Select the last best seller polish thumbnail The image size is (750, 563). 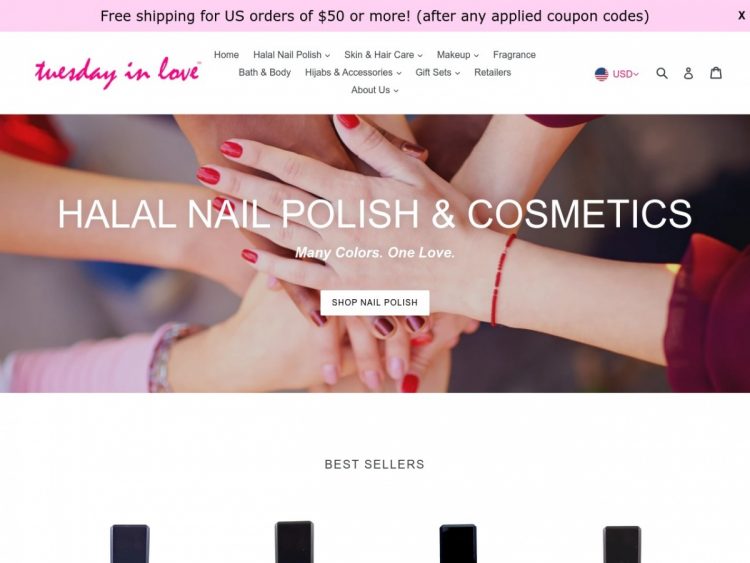point(622,544)
